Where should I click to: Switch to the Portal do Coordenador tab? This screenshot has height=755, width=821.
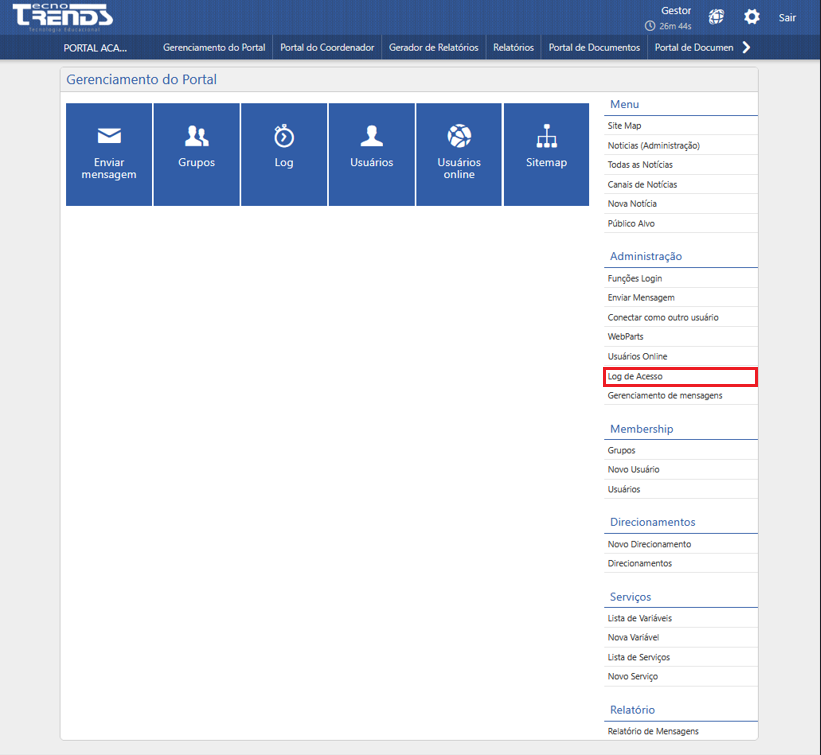(328, 46)
